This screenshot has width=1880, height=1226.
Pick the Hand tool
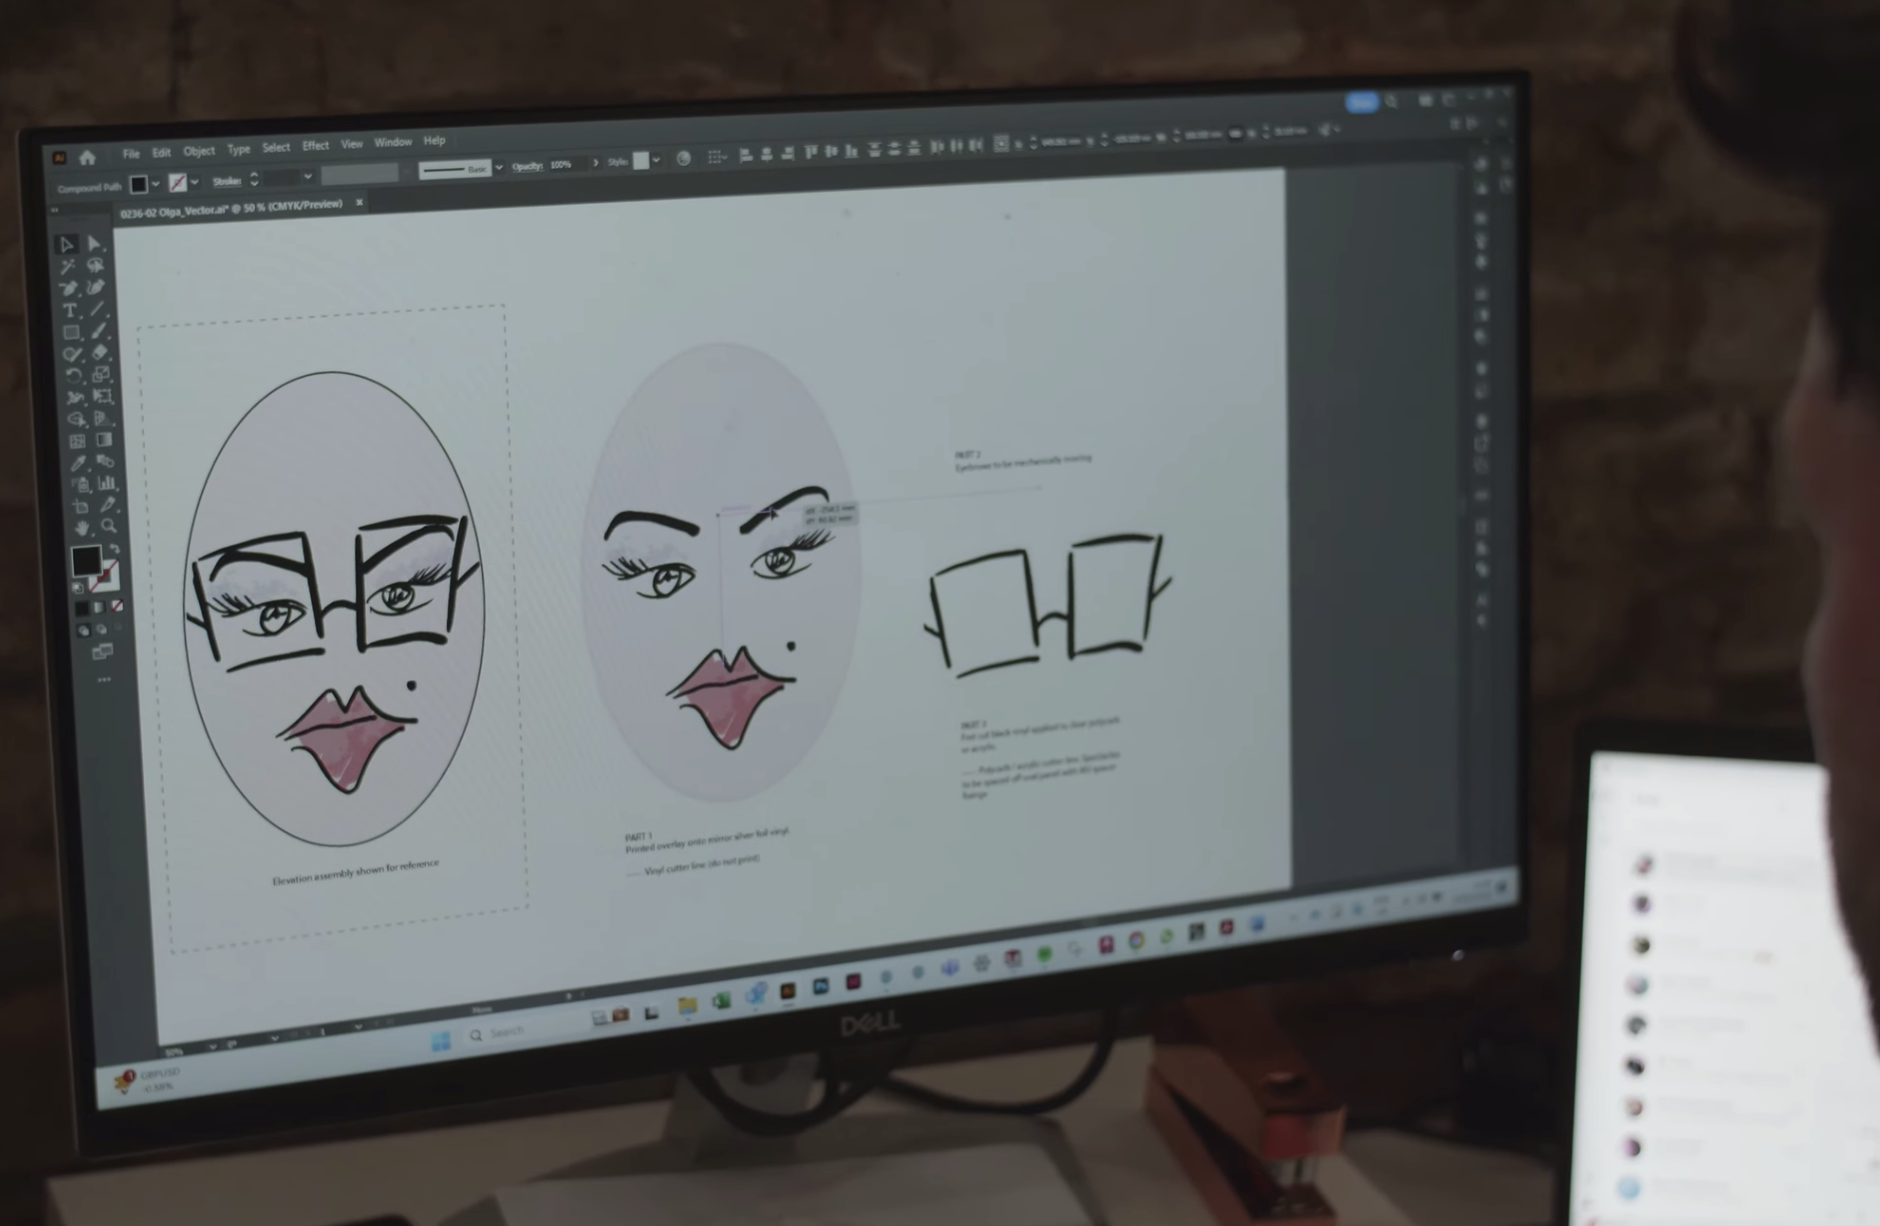coord(82,528)
